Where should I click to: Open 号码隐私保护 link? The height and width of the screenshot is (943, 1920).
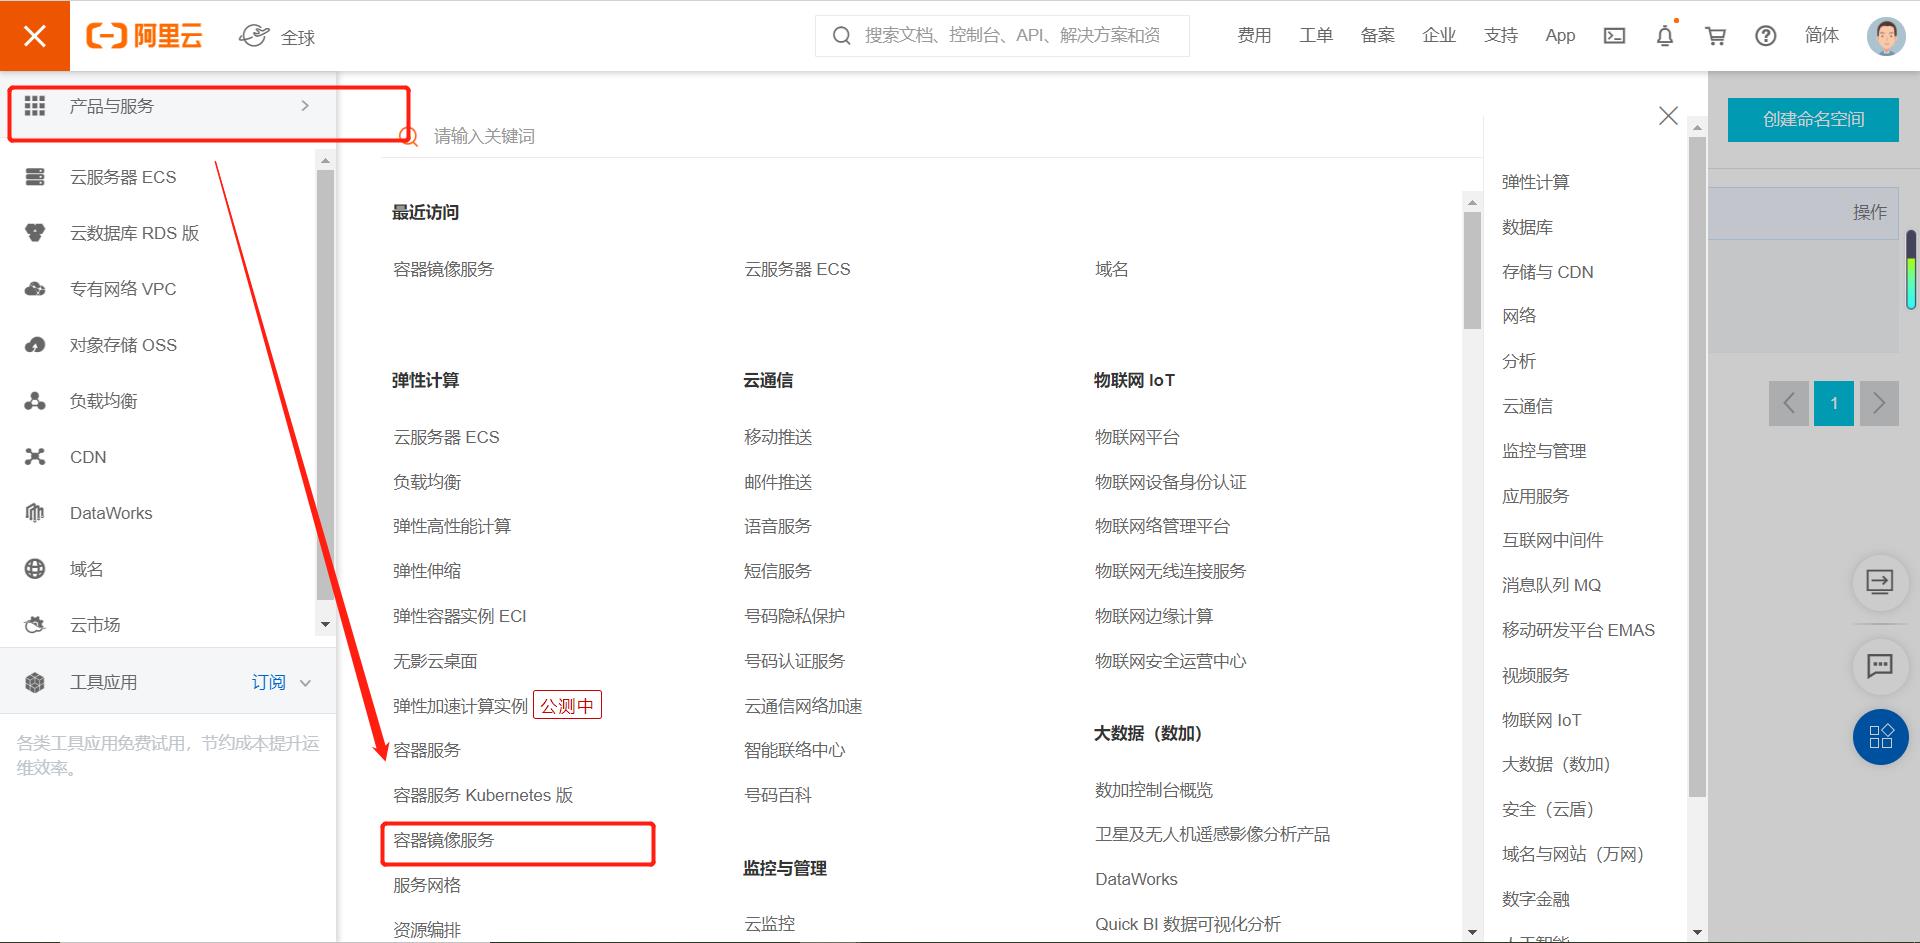[x=794, y=617]
